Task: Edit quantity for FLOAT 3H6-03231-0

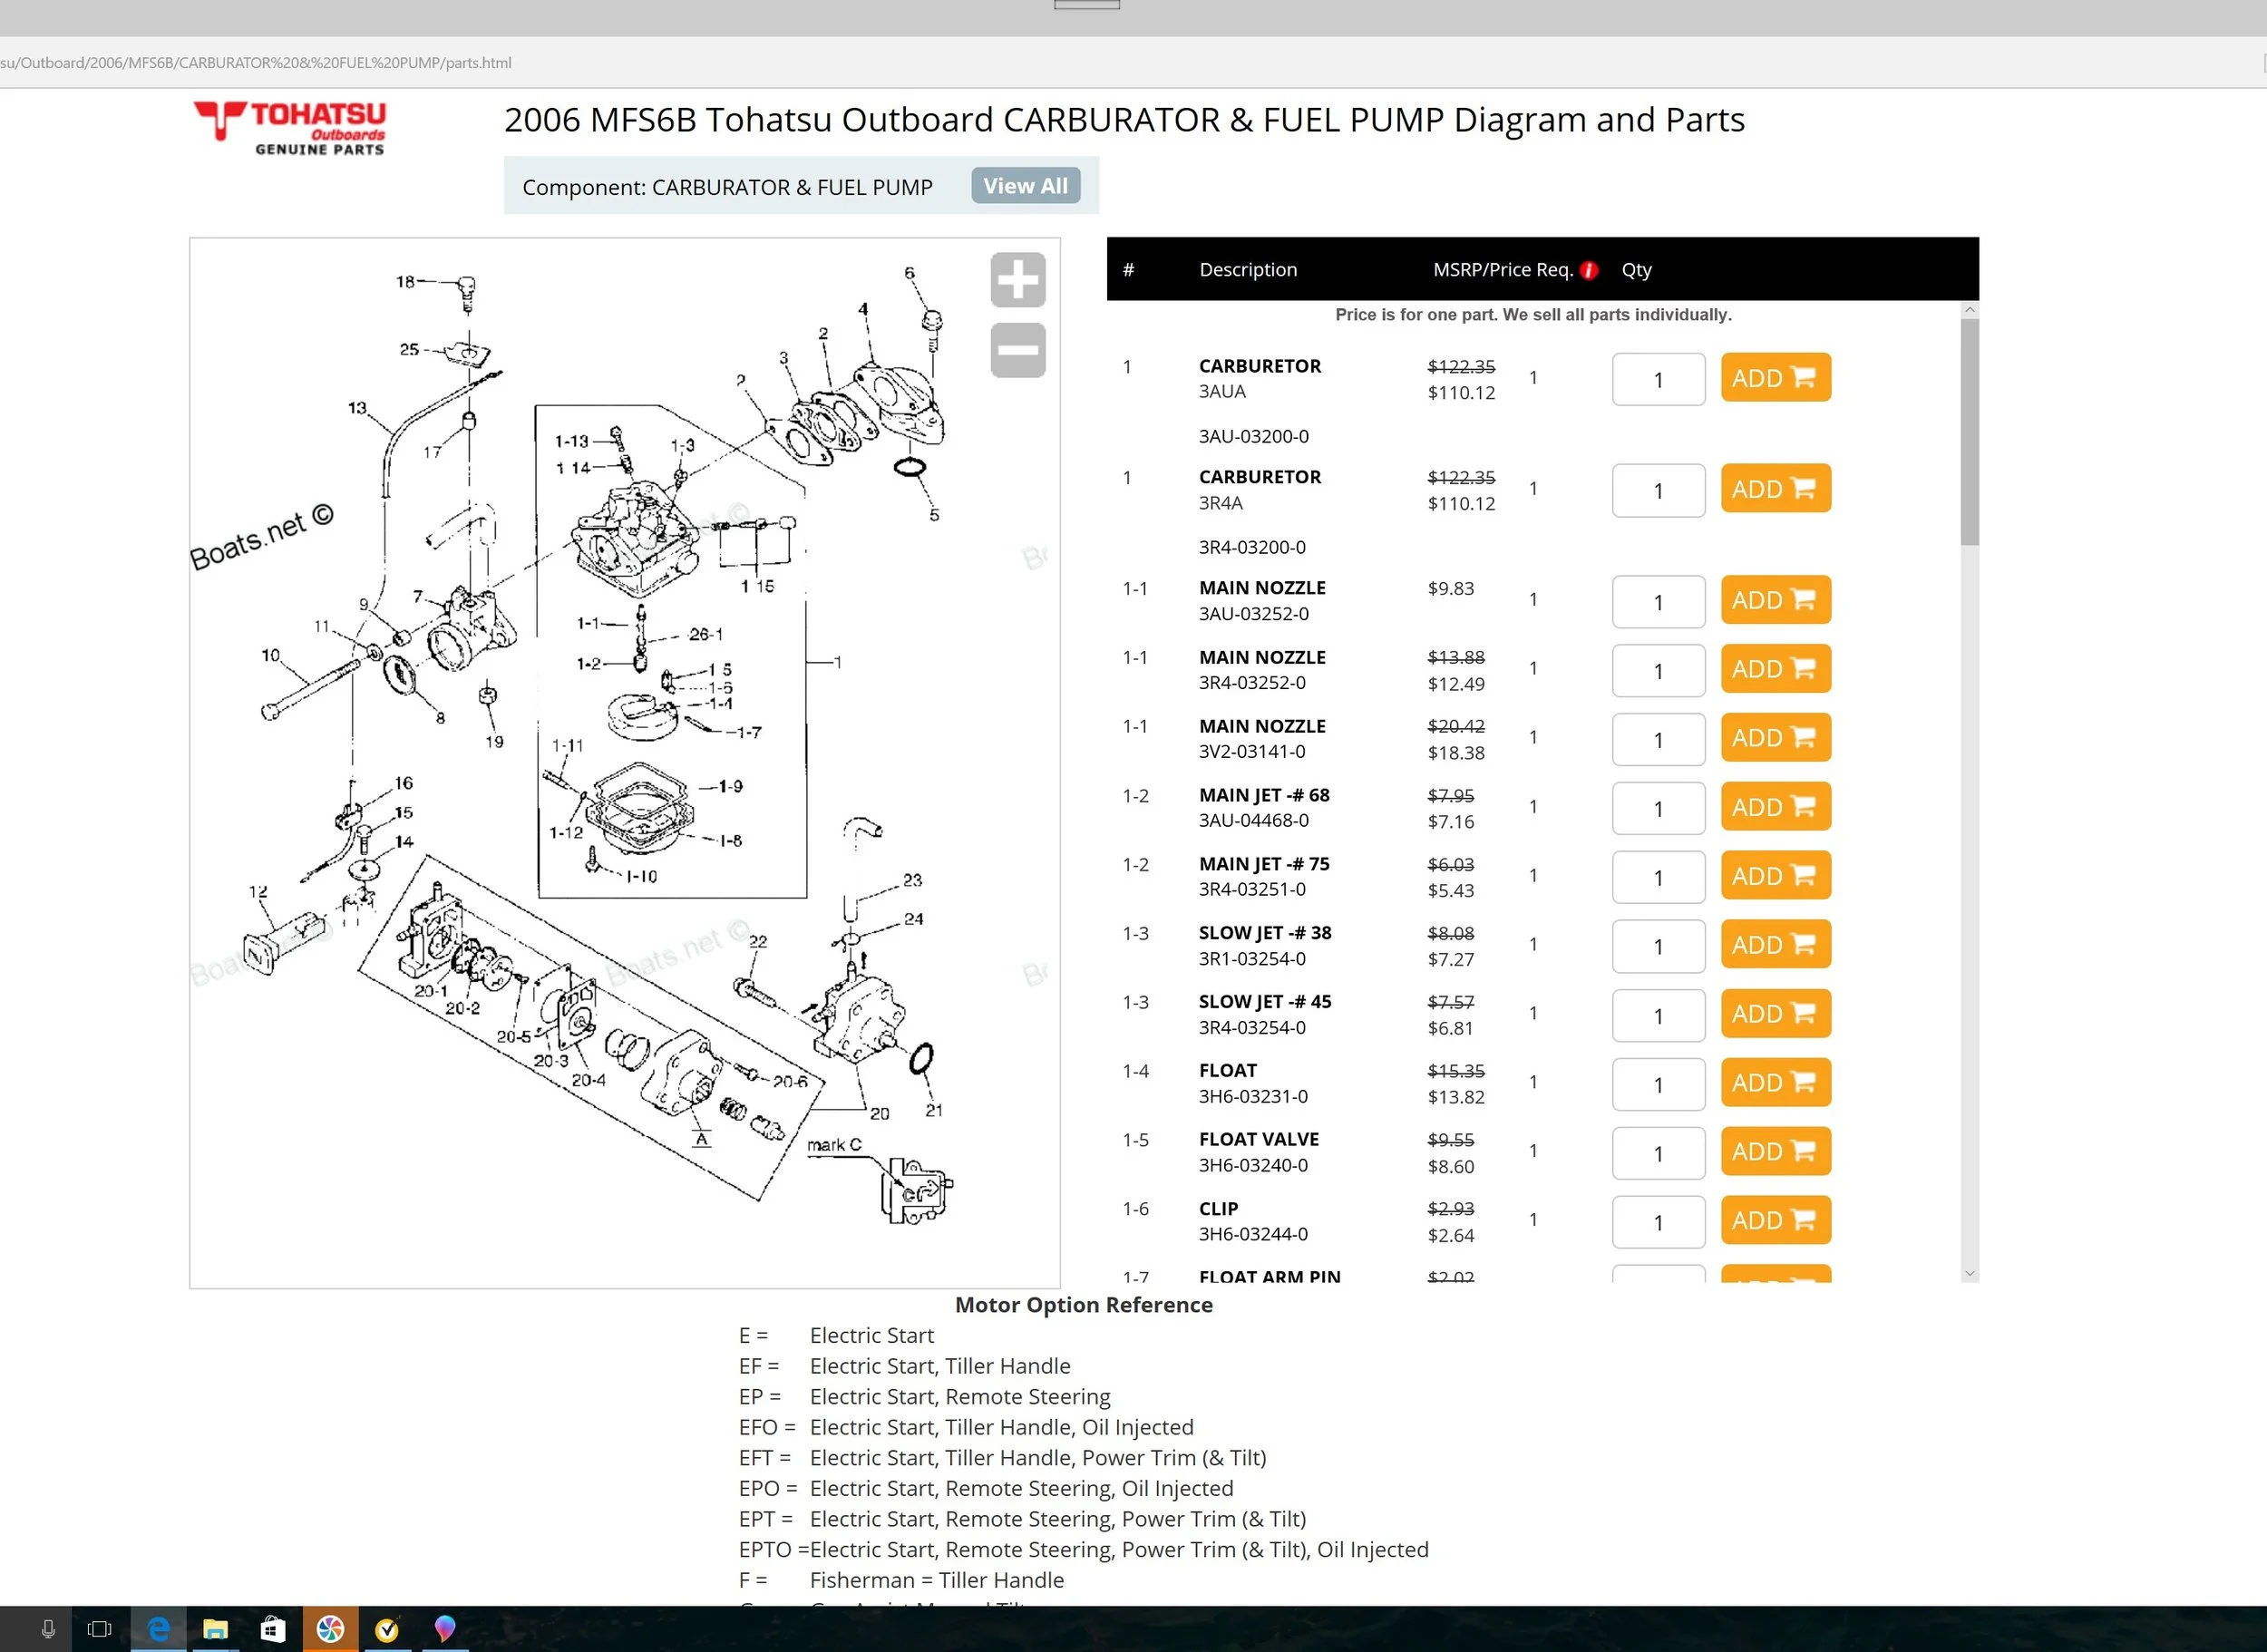Action: click(1658, 1085)
